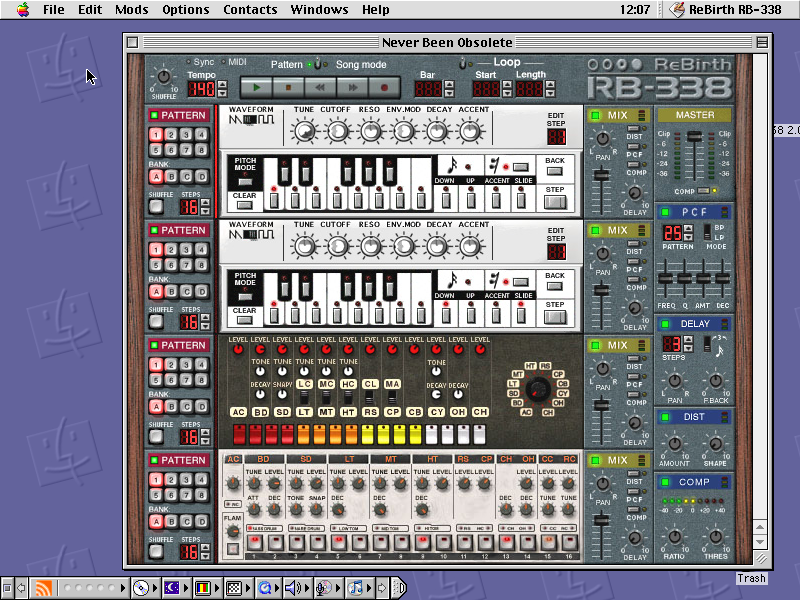Click the window's scrollbar down arrow
This screenshot has width=800, height=600.
760,542
